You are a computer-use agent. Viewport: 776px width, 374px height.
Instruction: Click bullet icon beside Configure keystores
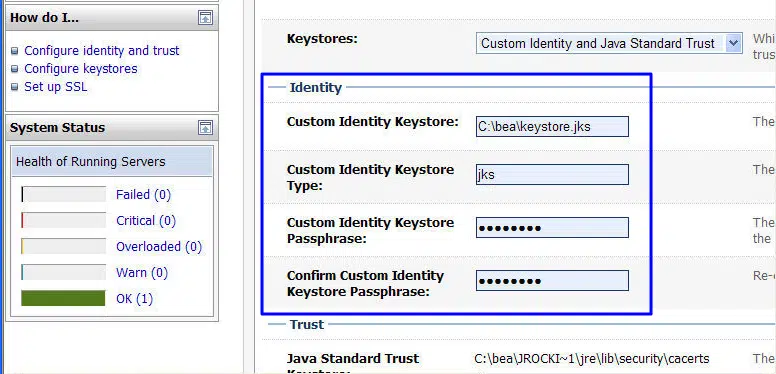tap(14, 69)
